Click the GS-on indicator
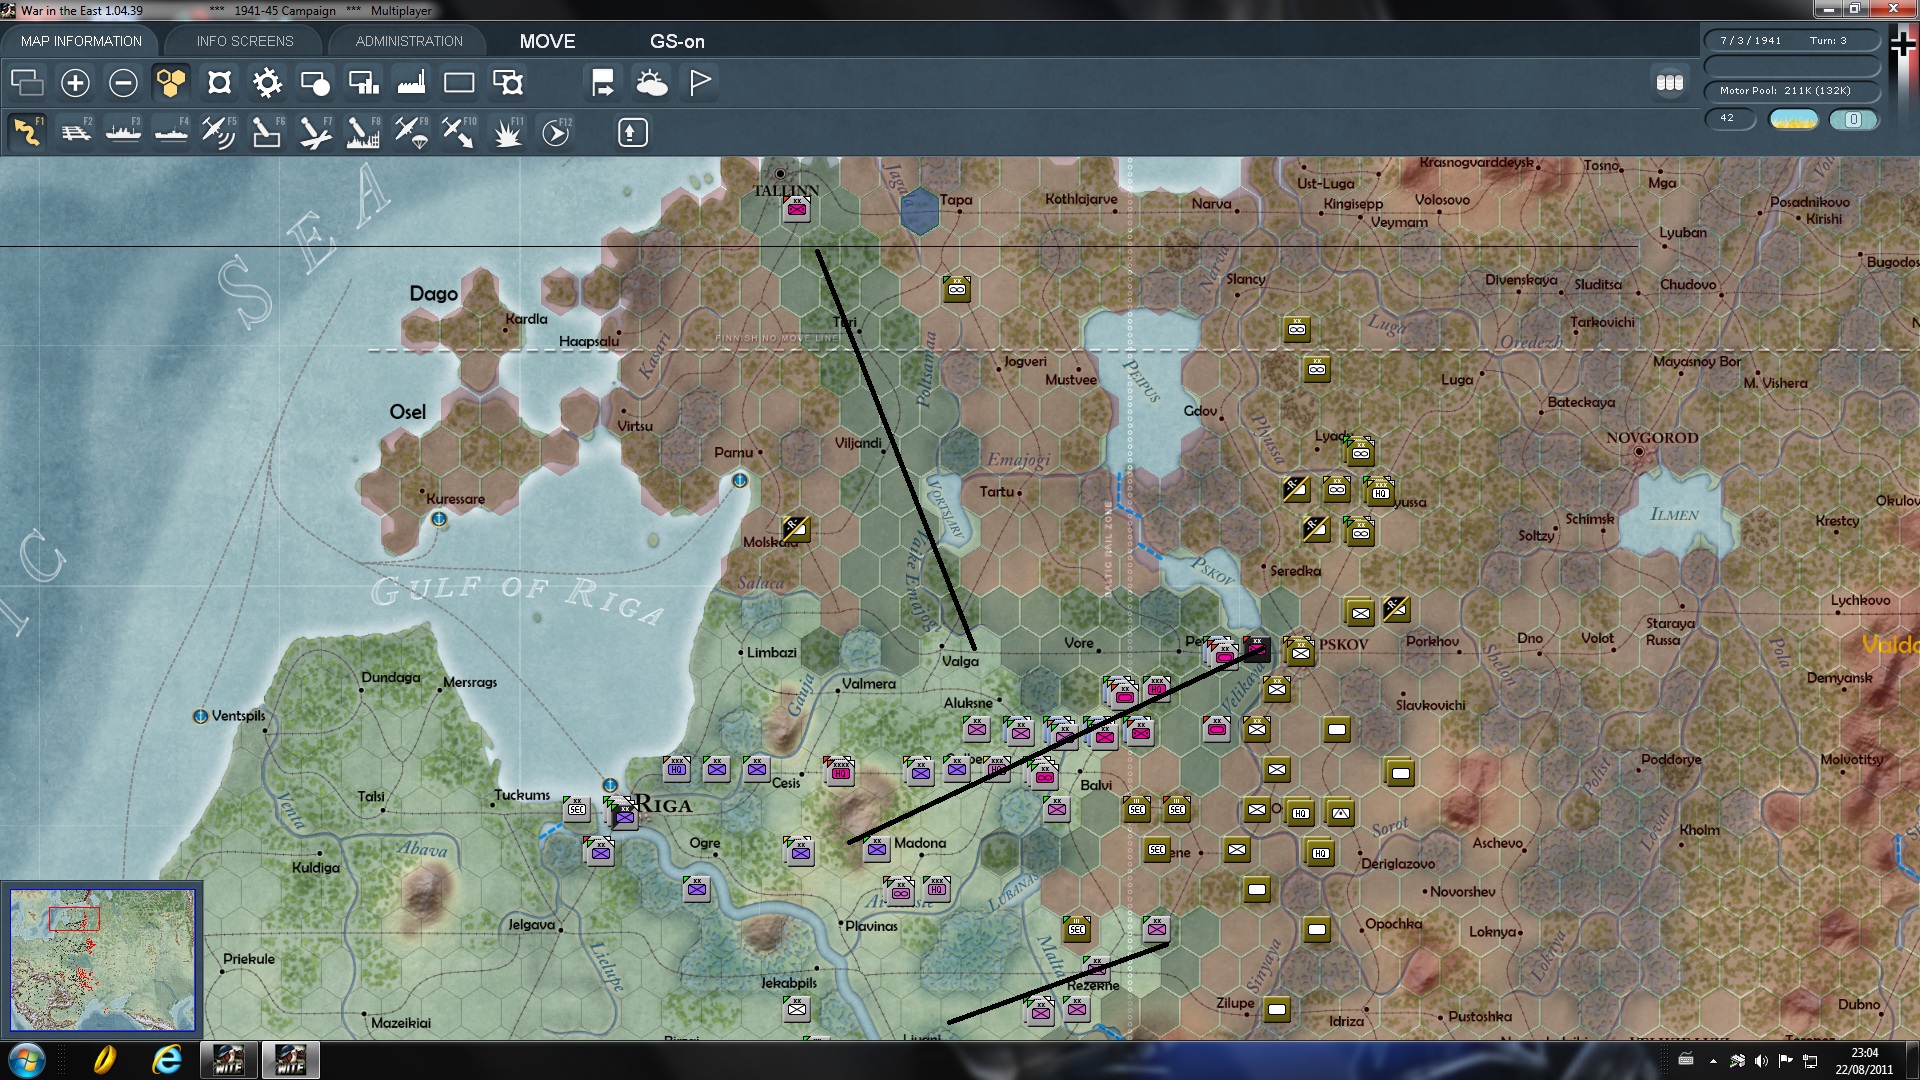This screenshot has height=1080, width=1920. coord(677,41)
